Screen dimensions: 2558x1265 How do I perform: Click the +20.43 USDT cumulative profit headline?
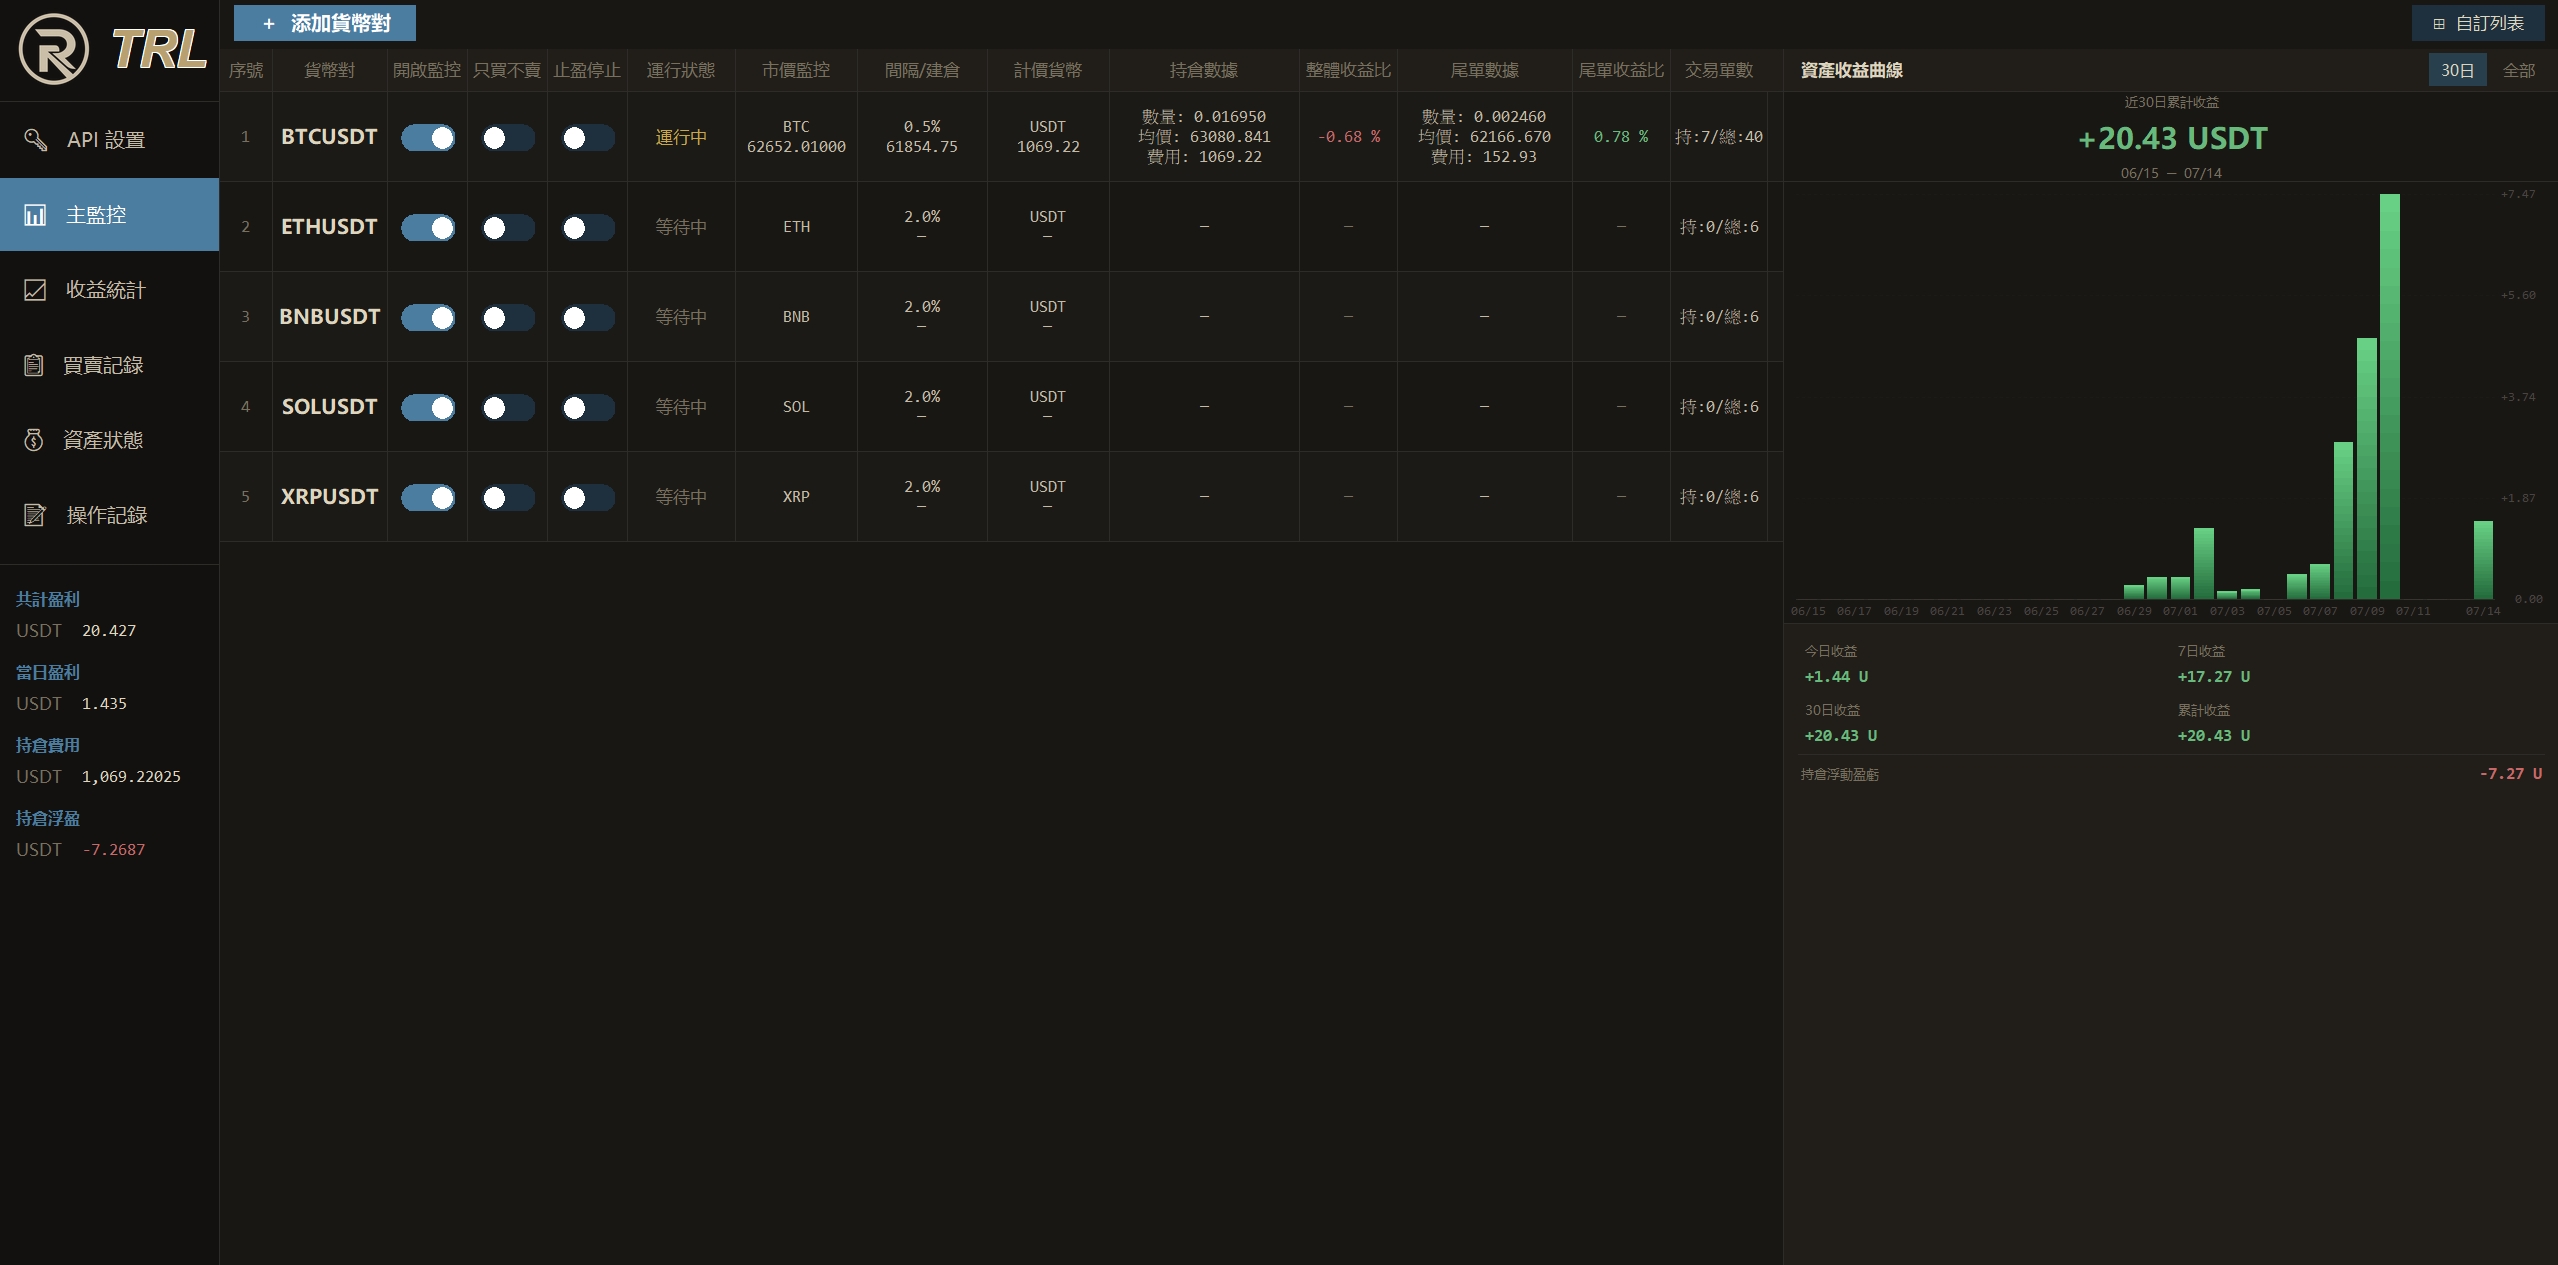[x=2172, y=138]
